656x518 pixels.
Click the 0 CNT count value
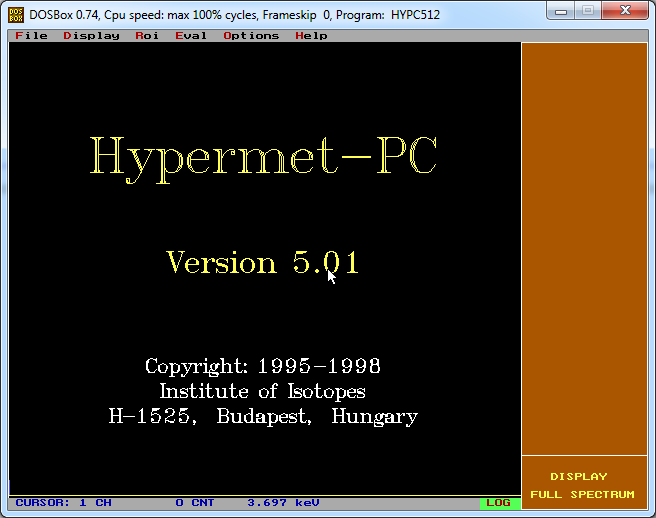pos(195,503)
